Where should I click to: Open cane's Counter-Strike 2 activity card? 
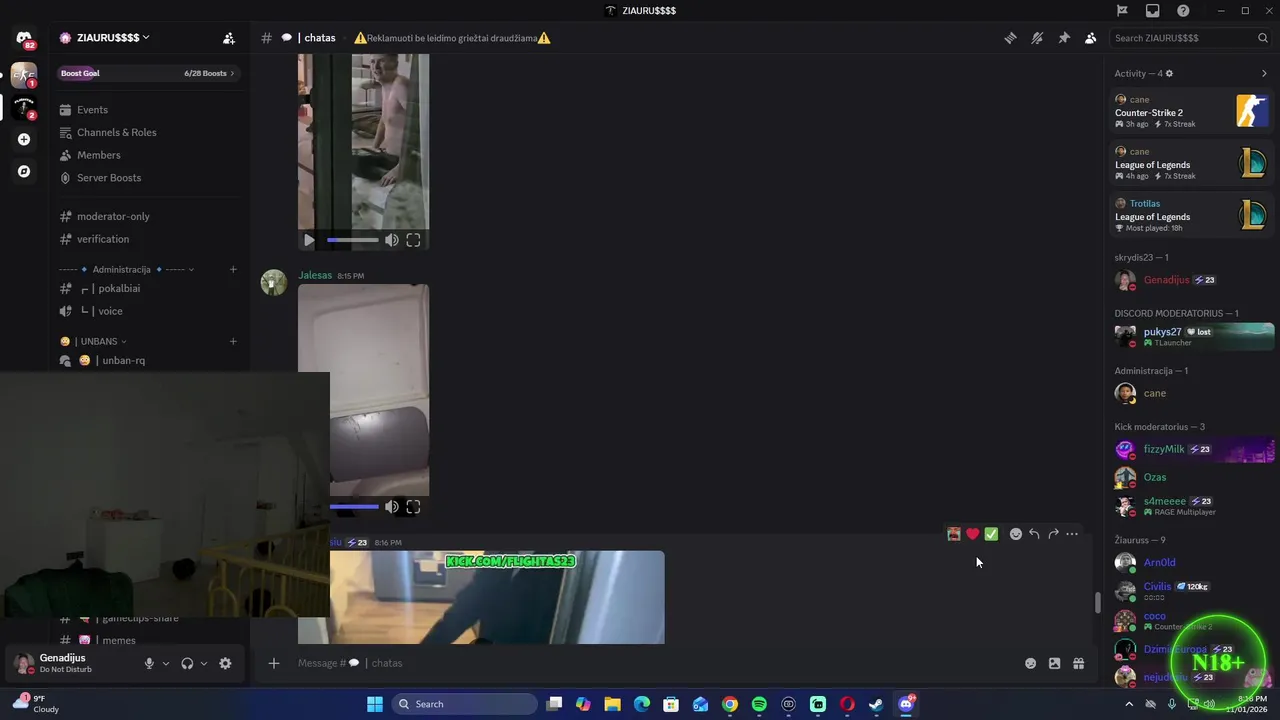click(x=1192, y=111)
